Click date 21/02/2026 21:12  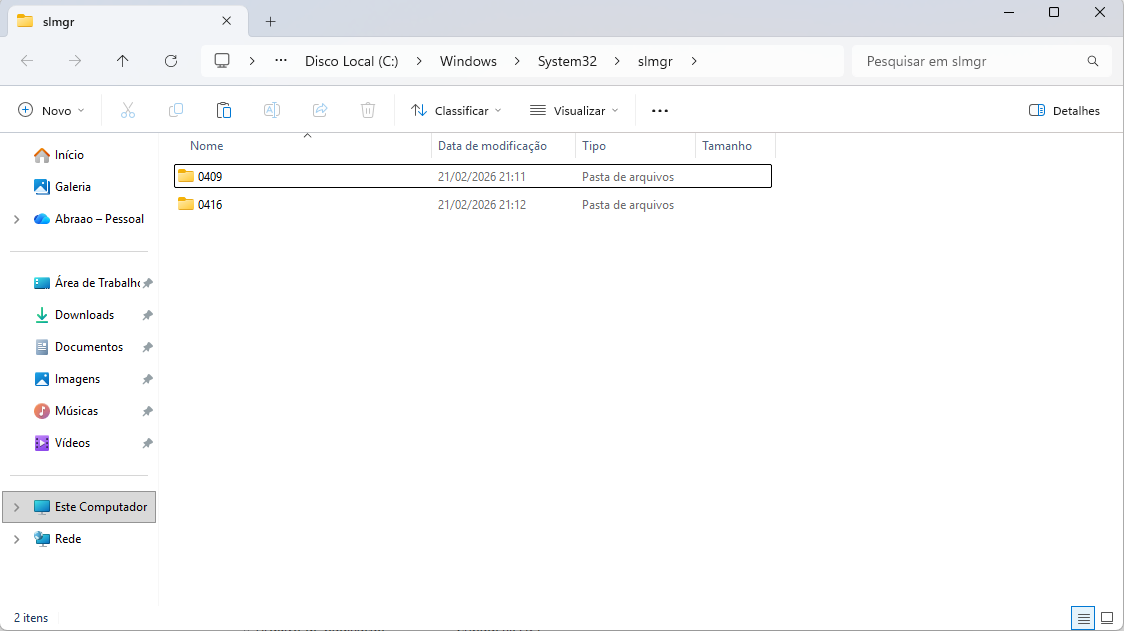(x=482, y=205)
